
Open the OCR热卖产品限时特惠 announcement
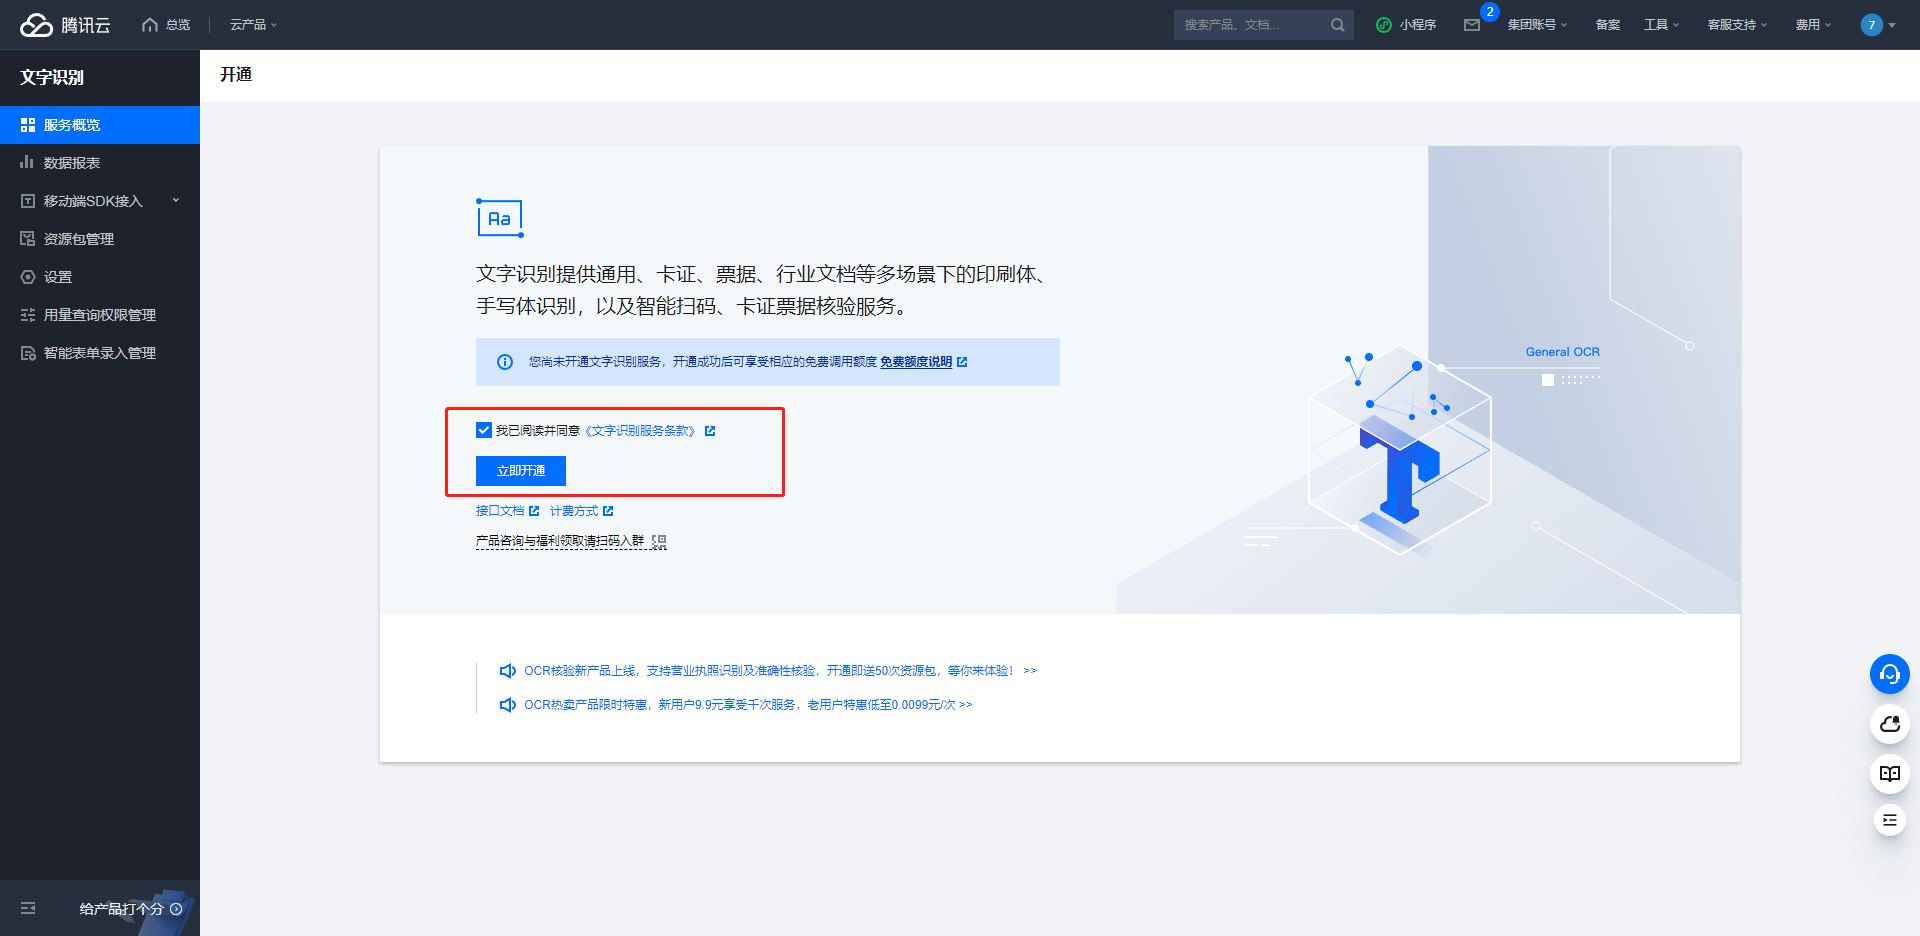point(748,705)
